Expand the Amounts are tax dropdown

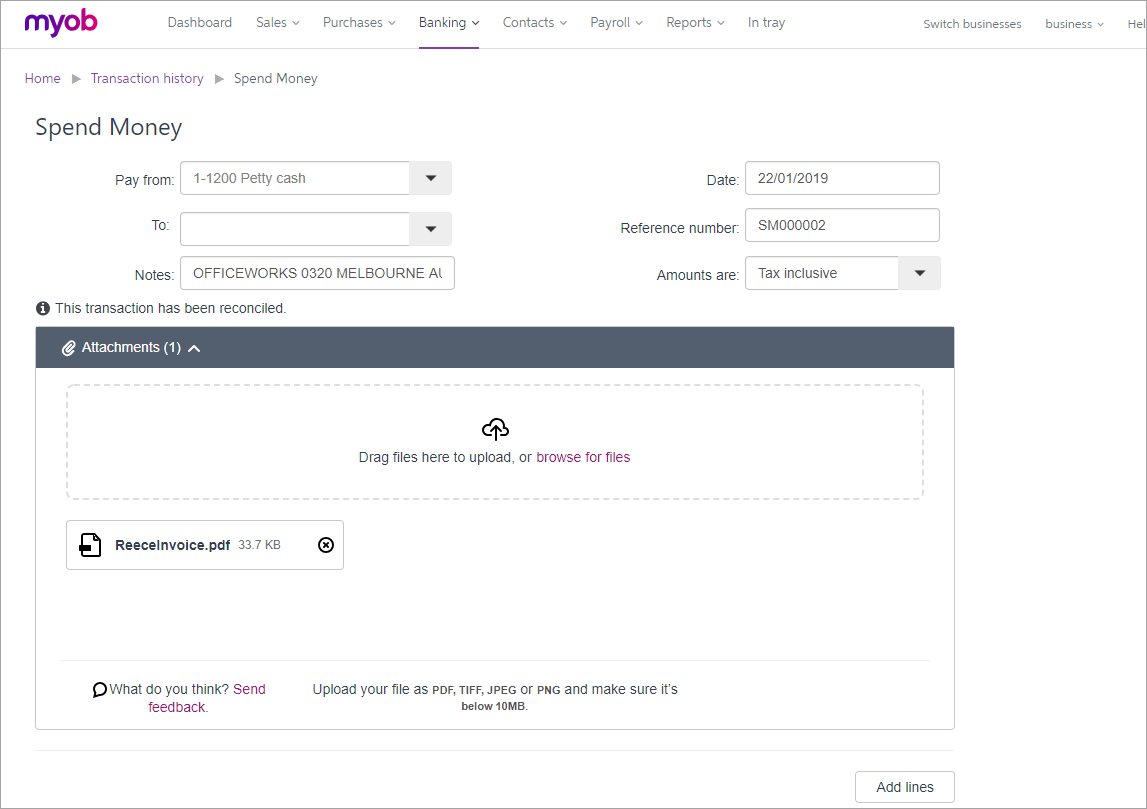(920, 273)
